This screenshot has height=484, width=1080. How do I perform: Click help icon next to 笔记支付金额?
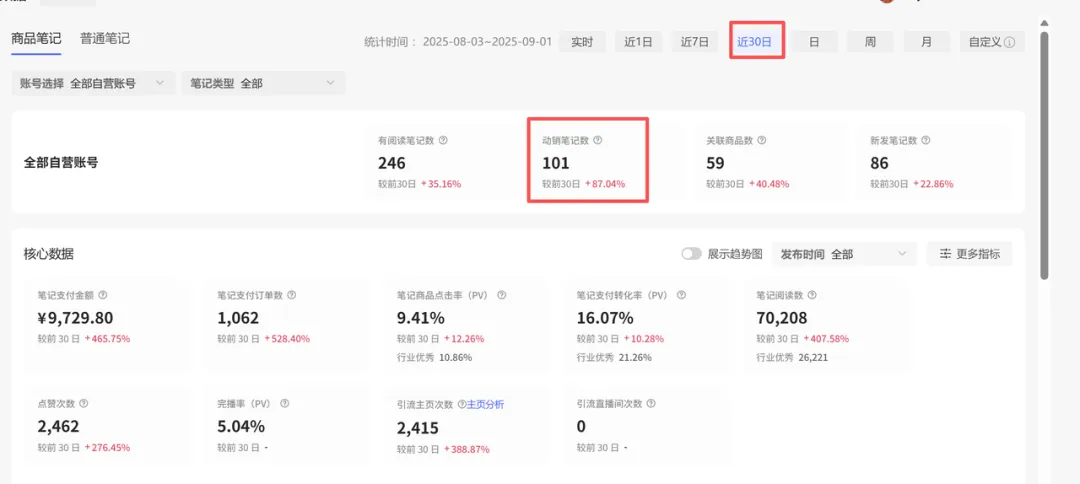coord(103,296)
